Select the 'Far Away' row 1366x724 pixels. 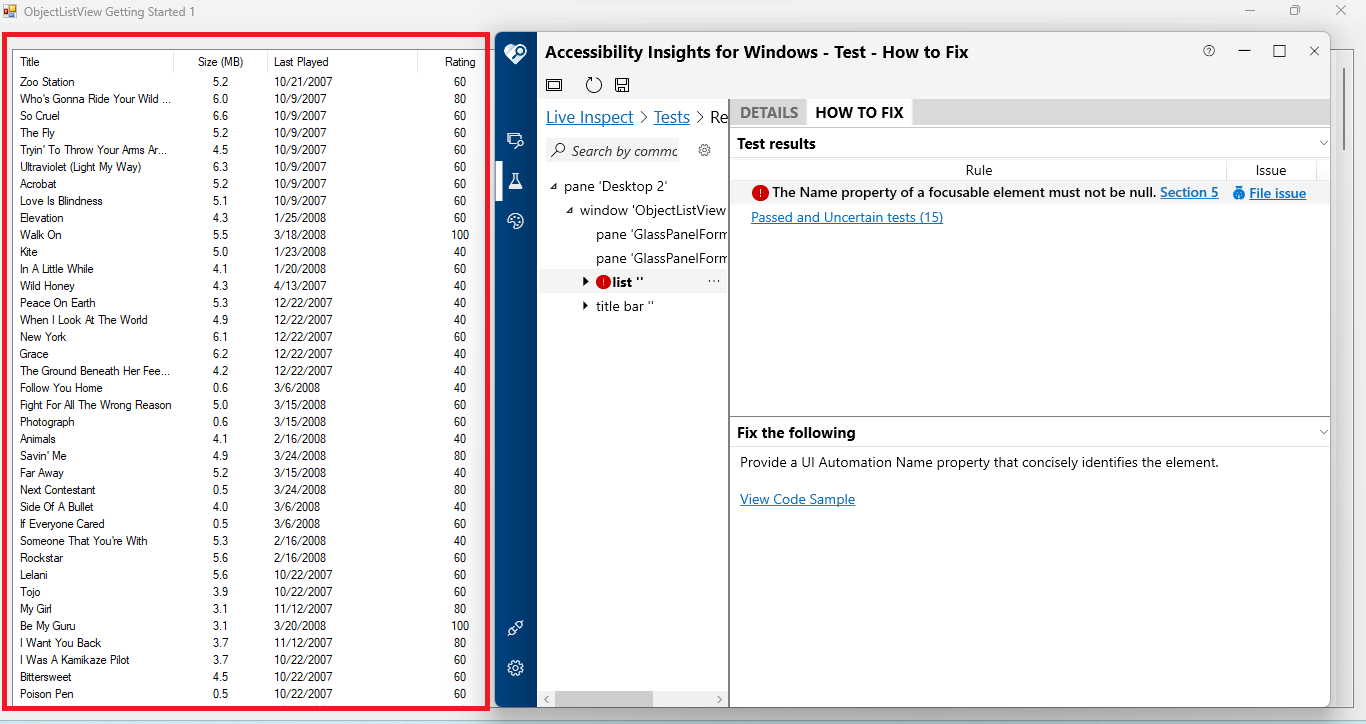point(247,473)
